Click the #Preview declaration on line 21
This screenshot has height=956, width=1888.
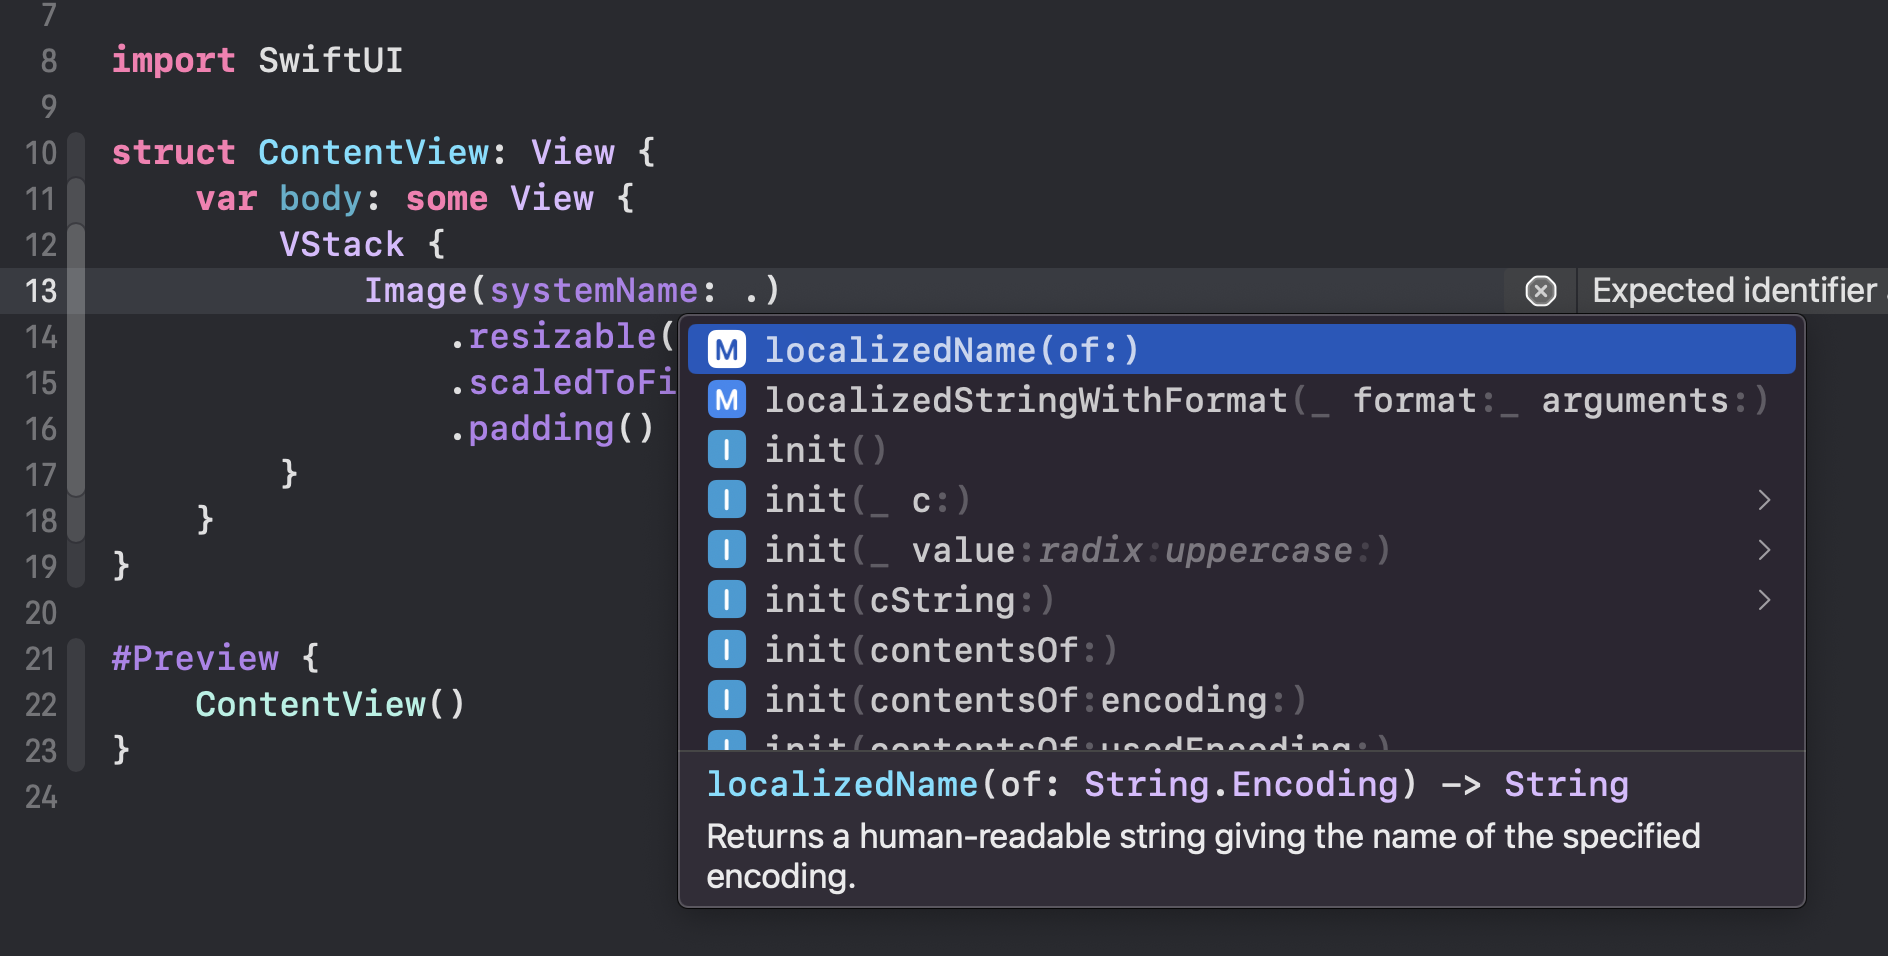[x=195, y=657]
